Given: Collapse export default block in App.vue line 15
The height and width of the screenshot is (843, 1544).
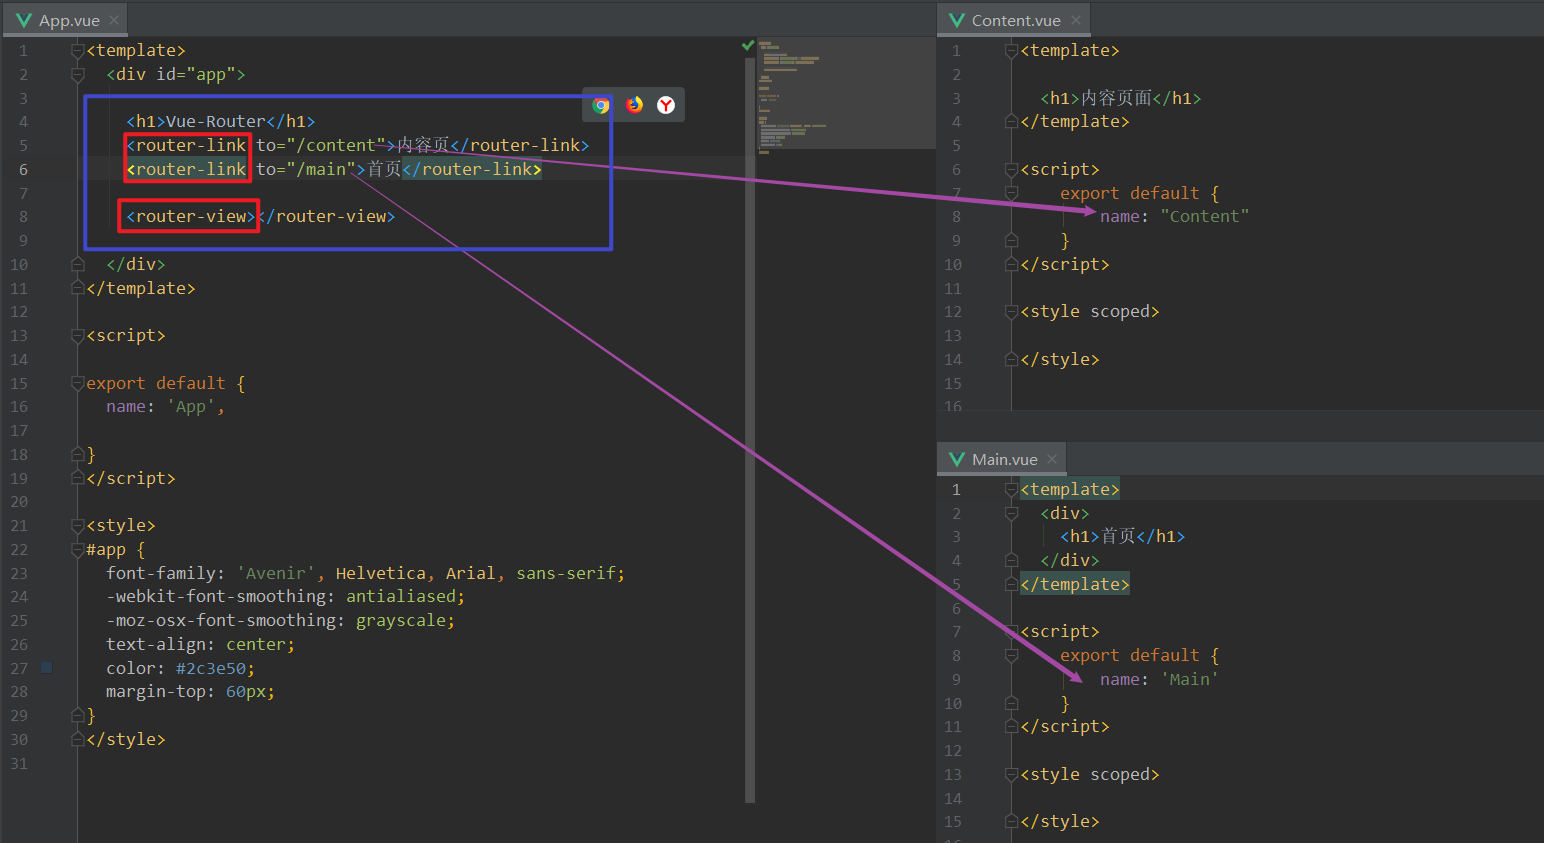Looking at the screenshot, I should 78,383.
